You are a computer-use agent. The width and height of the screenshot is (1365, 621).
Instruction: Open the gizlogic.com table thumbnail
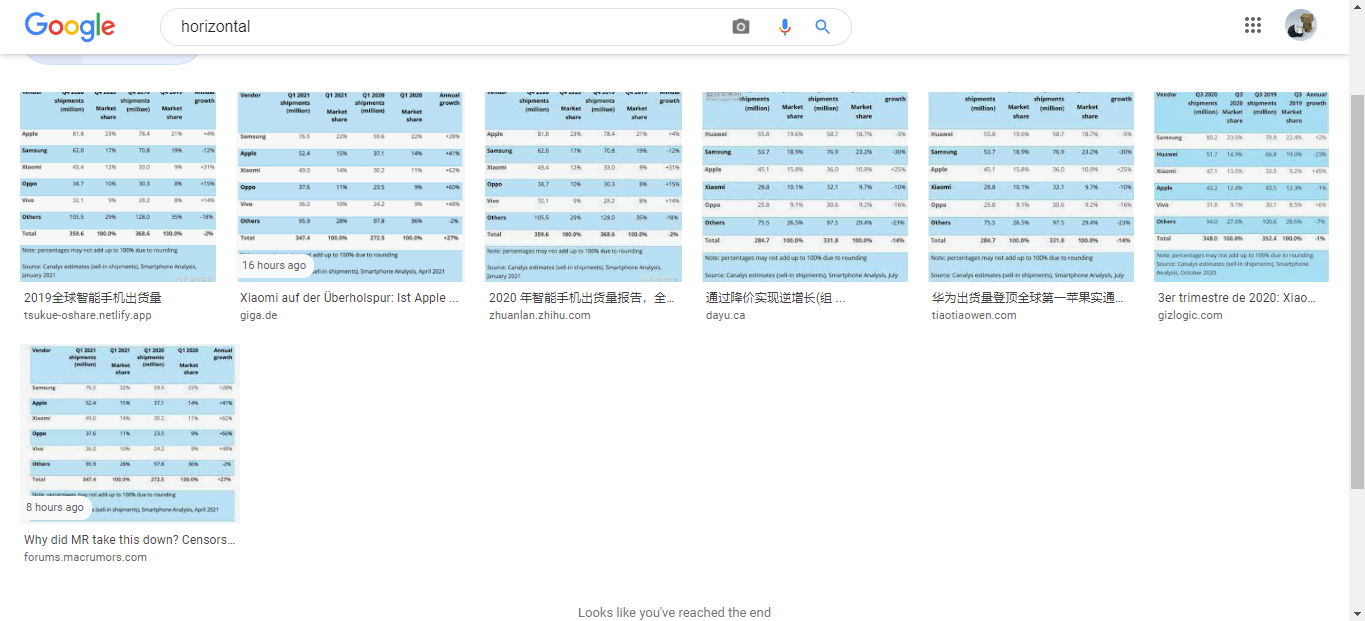[1241, 186]
